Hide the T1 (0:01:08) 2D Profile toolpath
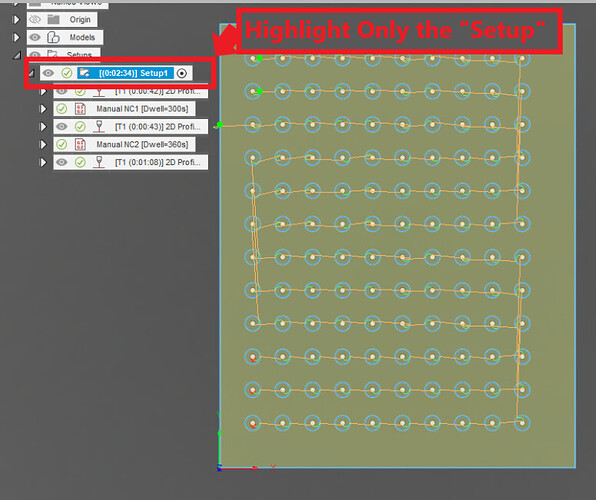This screenshot has width=596, height=500. (x=62, y=162)
